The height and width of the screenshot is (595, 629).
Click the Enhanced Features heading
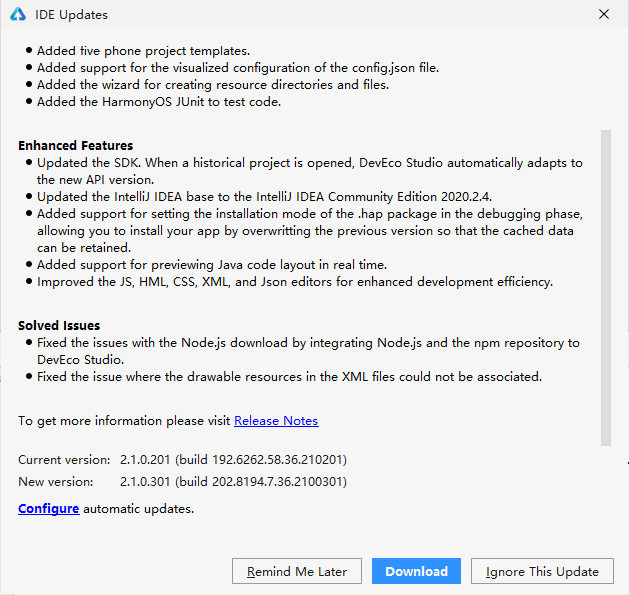point(75,145)
